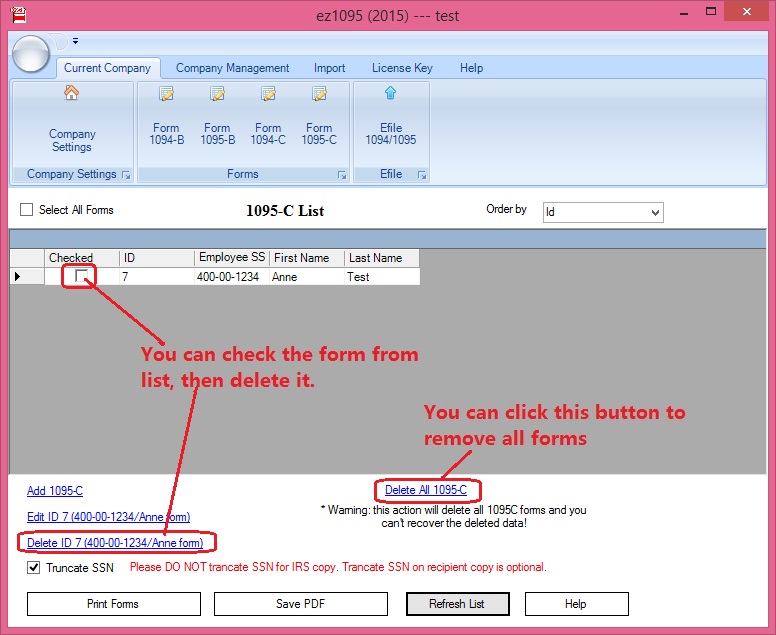Click the ez1095 app icon in title bar
This screenshot has width=776, height=635.
[19, 15]
